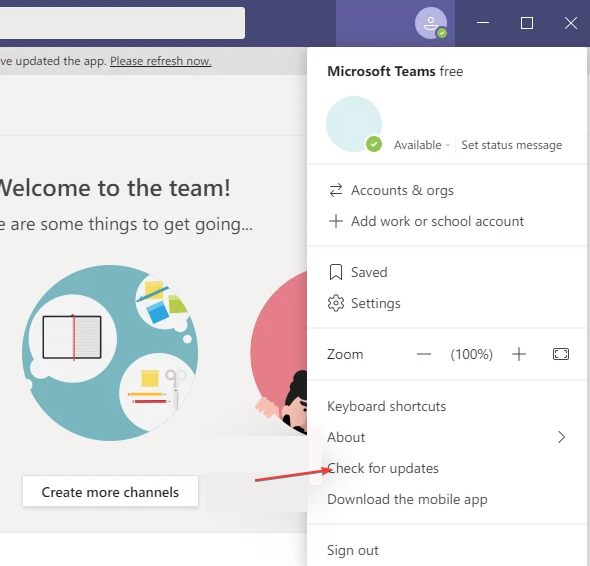
Task: Open the Available status dropdown
Action: pyautogui.click(x=422, y=145)
